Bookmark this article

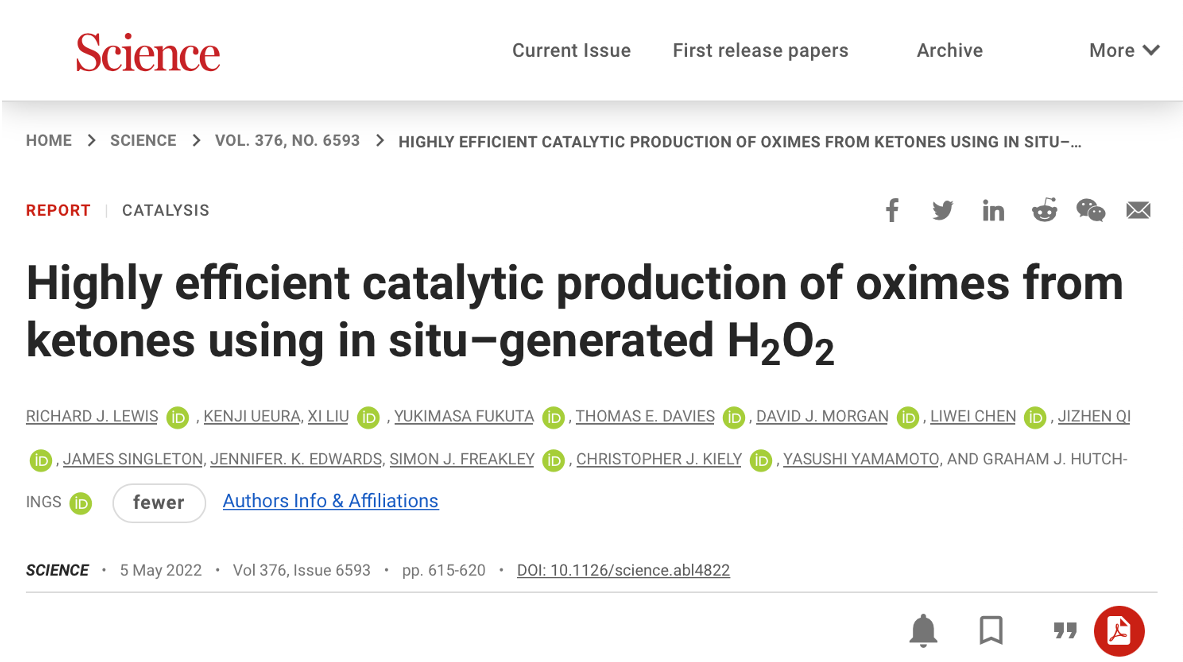(991, 630)
